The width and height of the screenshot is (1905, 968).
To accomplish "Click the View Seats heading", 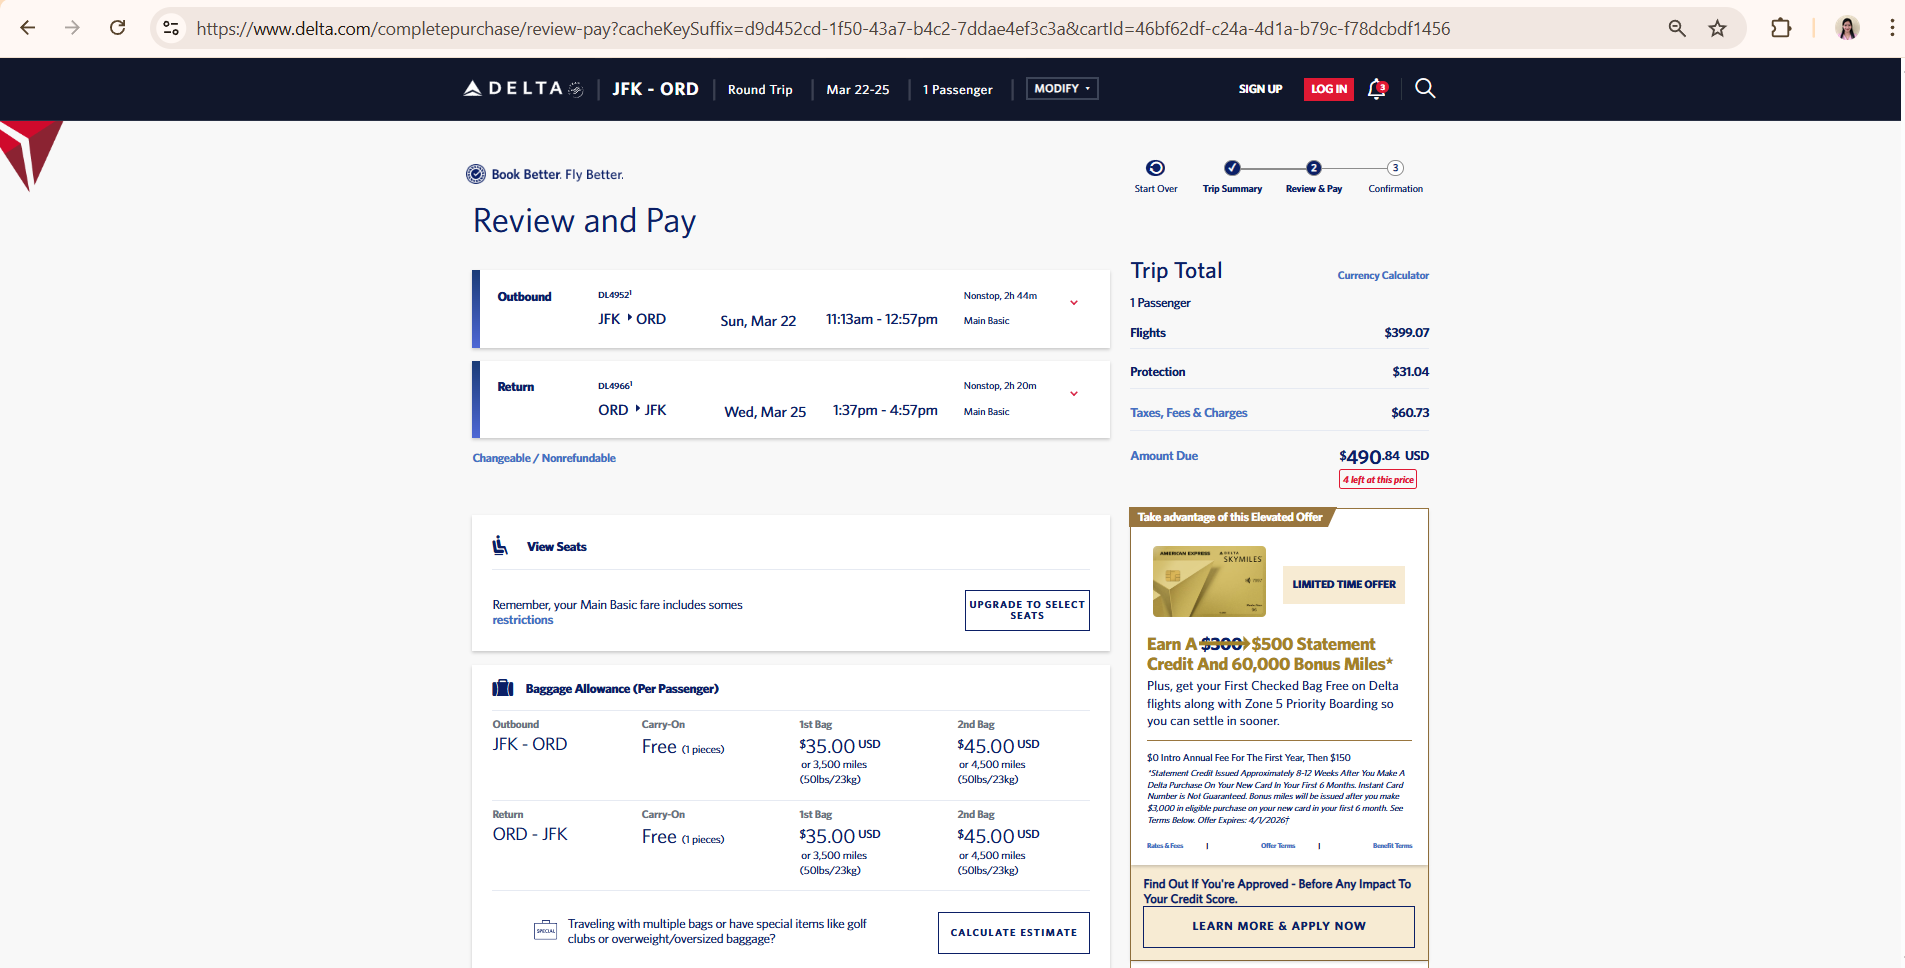I will click(x=557, y=547).
